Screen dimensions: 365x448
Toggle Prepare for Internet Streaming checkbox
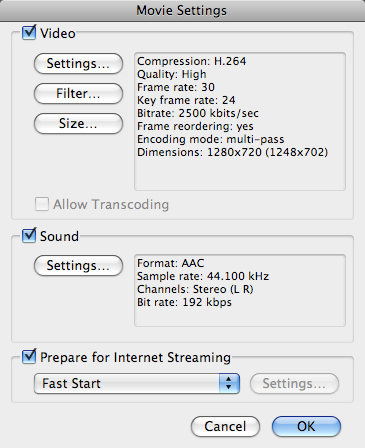pos(29,357)
